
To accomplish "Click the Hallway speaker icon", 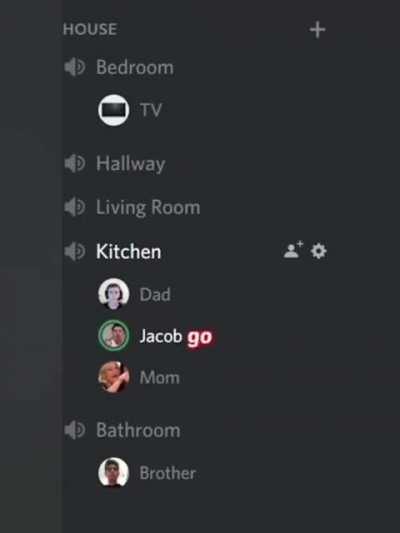I will 74,164.
